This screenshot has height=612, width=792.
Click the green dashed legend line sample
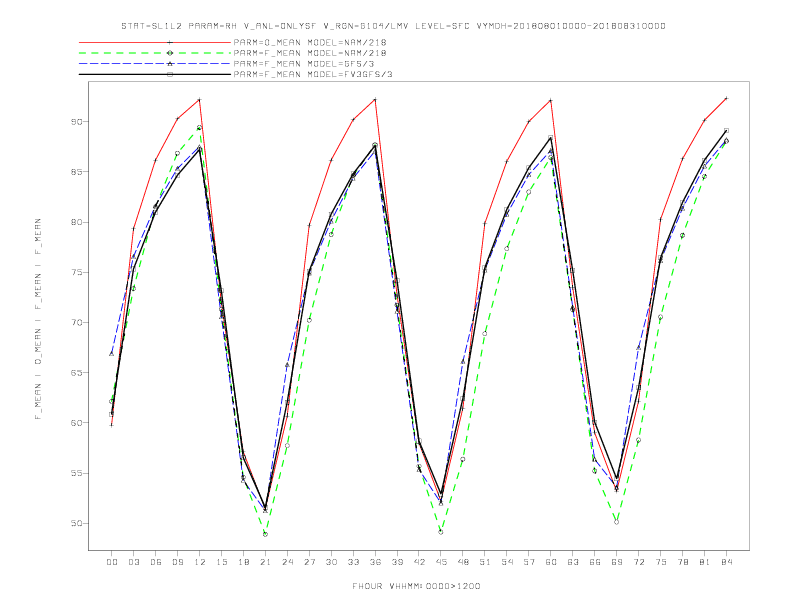coord(155,53)
